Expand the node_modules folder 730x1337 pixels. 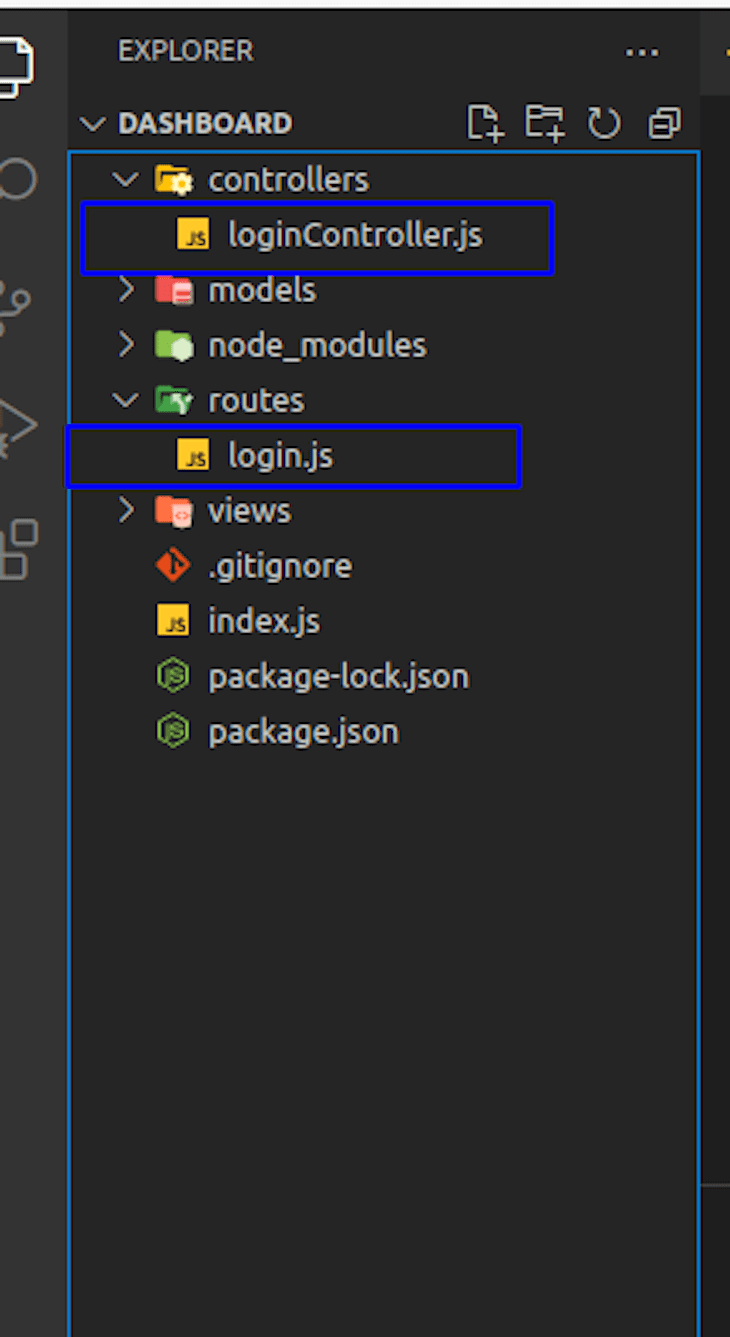coord(126,344)
